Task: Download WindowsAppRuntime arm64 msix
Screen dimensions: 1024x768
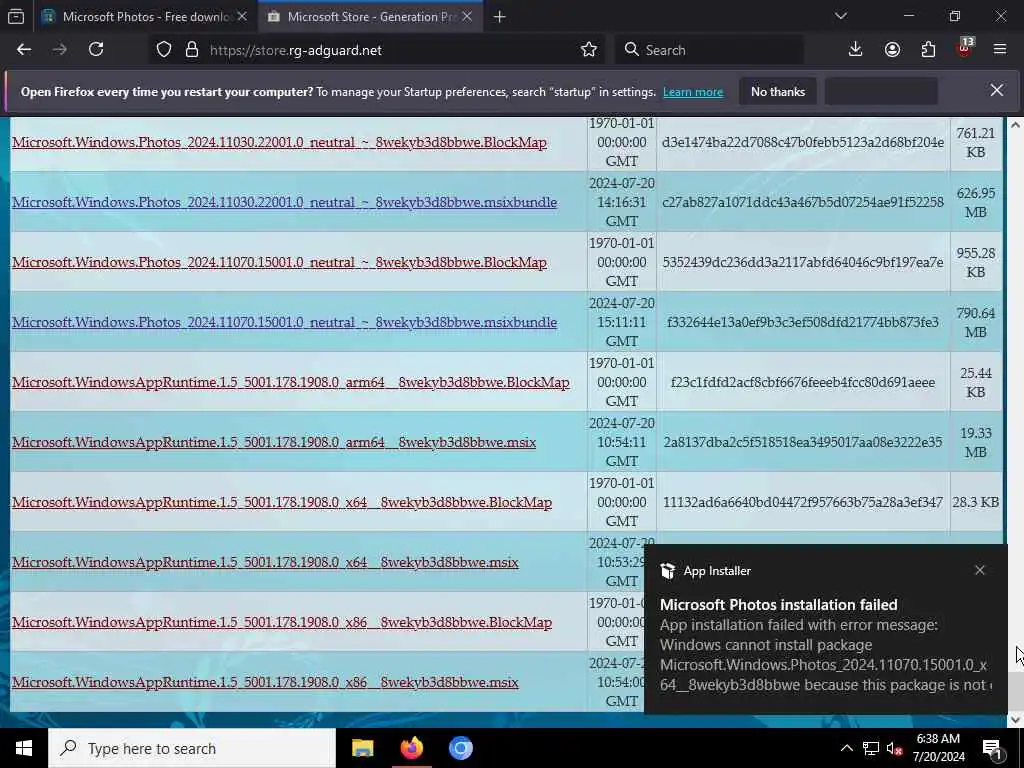Action: click(274, 443)
